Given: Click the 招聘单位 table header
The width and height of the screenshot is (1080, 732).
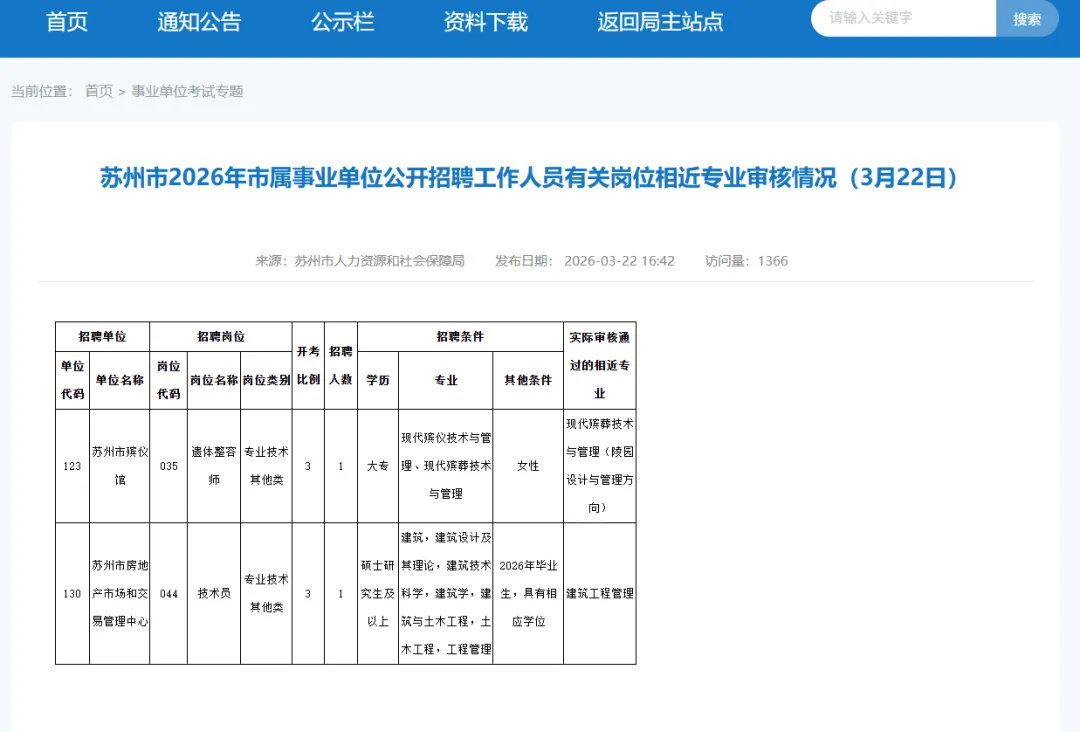Looking at the screenshot, I should point(102,337).
